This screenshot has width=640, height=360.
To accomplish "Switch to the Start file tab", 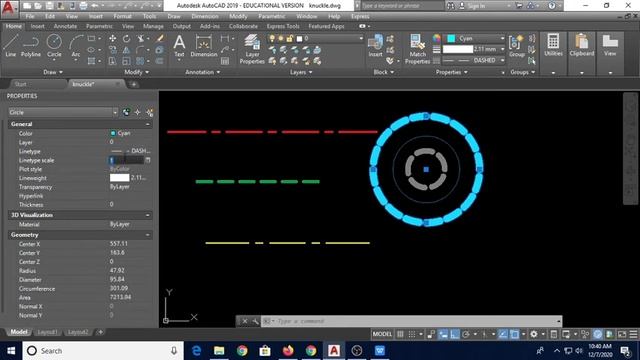I will pos(20,84).
